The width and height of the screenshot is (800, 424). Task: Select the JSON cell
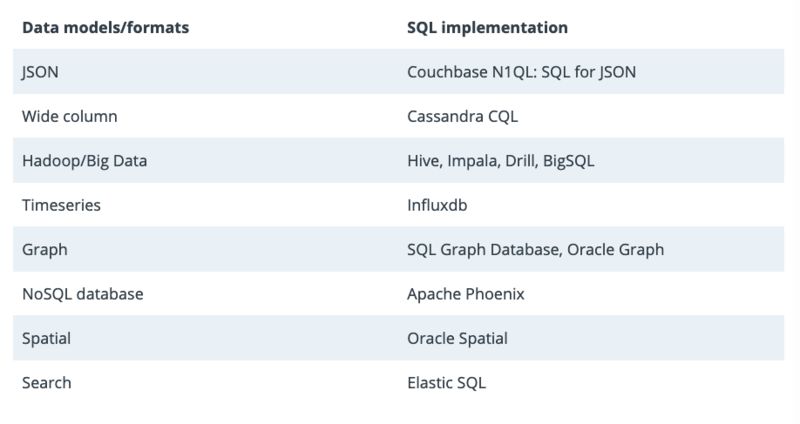point(40,72)
